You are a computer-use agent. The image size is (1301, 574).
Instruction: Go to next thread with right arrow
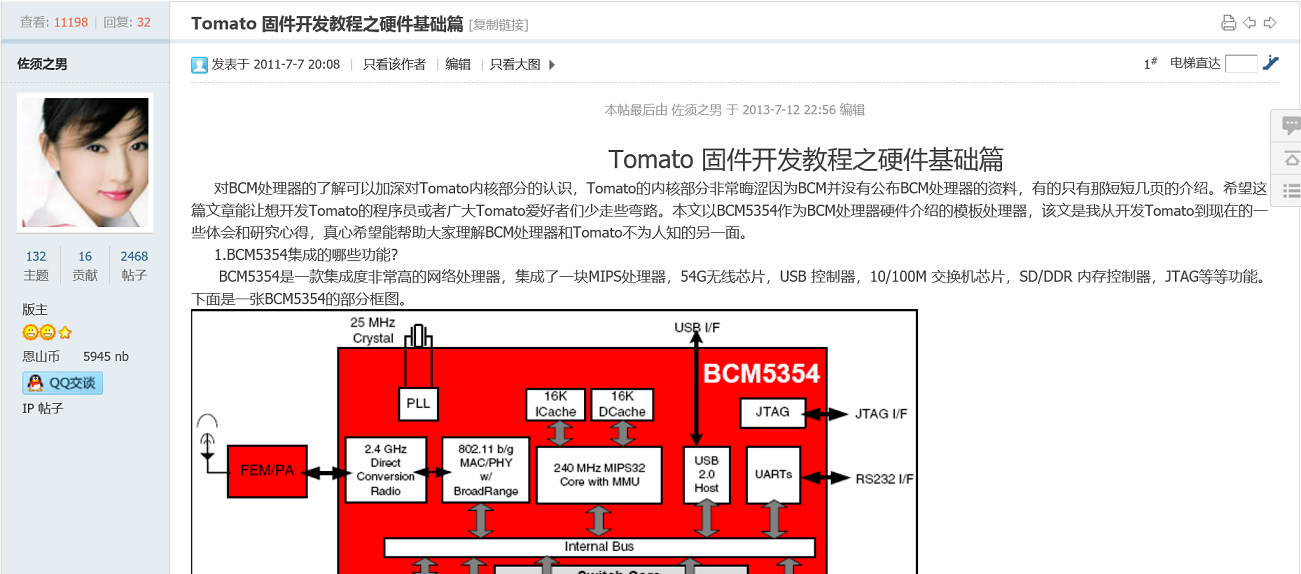click(x=1270, y=23)
